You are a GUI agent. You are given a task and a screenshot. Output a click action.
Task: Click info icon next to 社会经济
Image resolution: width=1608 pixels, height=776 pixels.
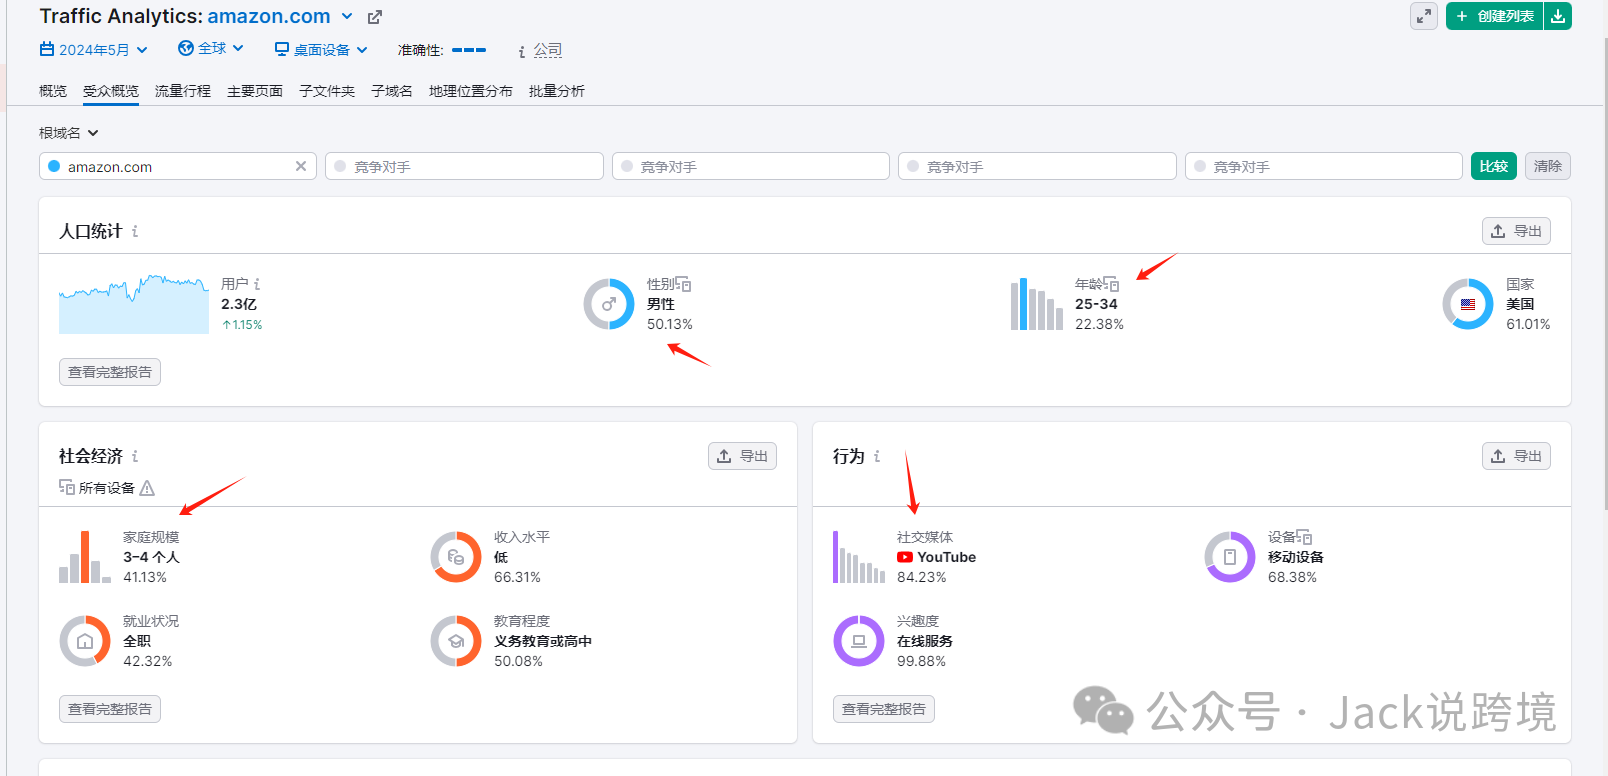(x=135, y=456)
